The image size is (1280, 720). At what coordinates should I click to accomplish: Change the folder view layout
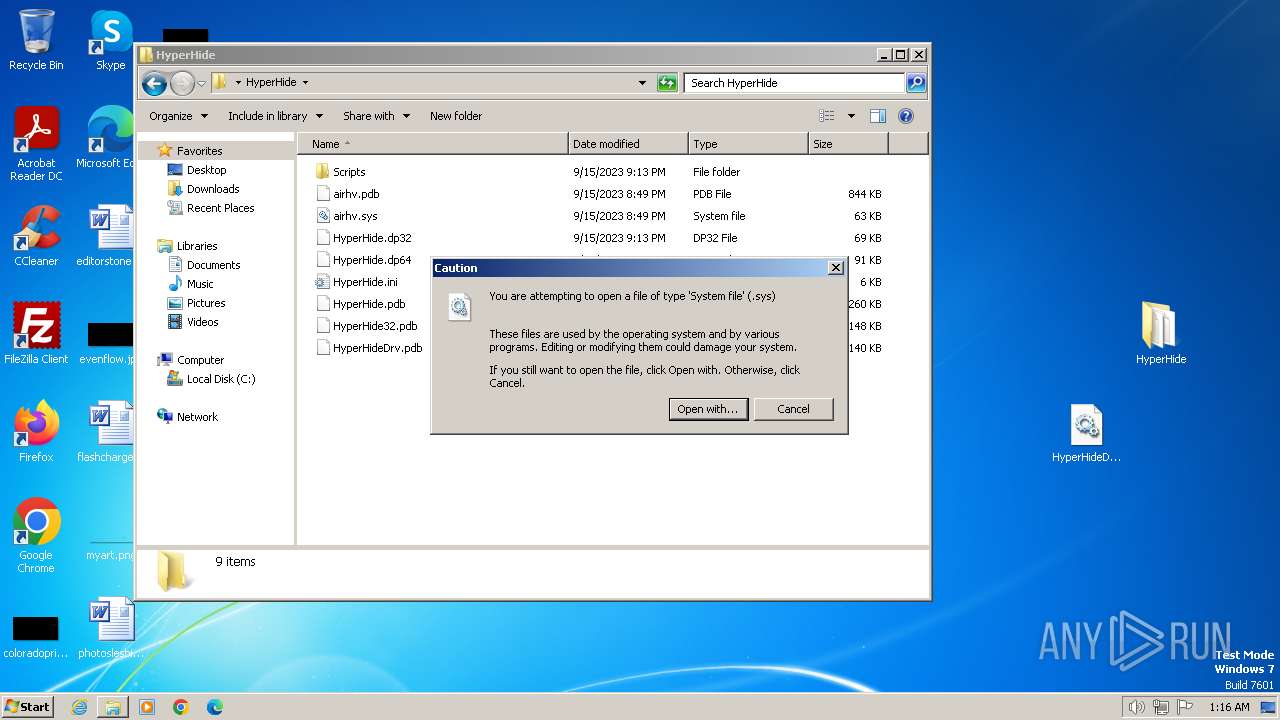[826, 116]
